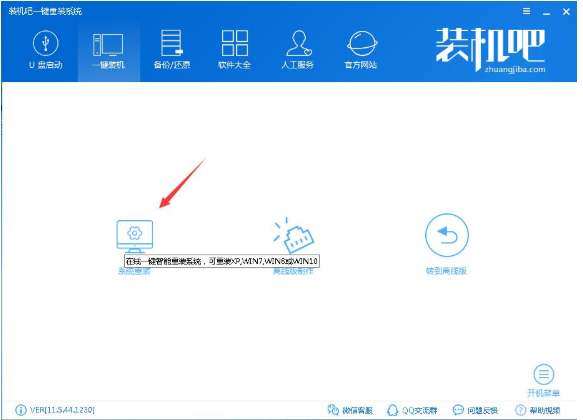Click the 装机吧 zhuangjiba.com logo
The height and width of the screenshot is (420, 583).
coord(491,50)
